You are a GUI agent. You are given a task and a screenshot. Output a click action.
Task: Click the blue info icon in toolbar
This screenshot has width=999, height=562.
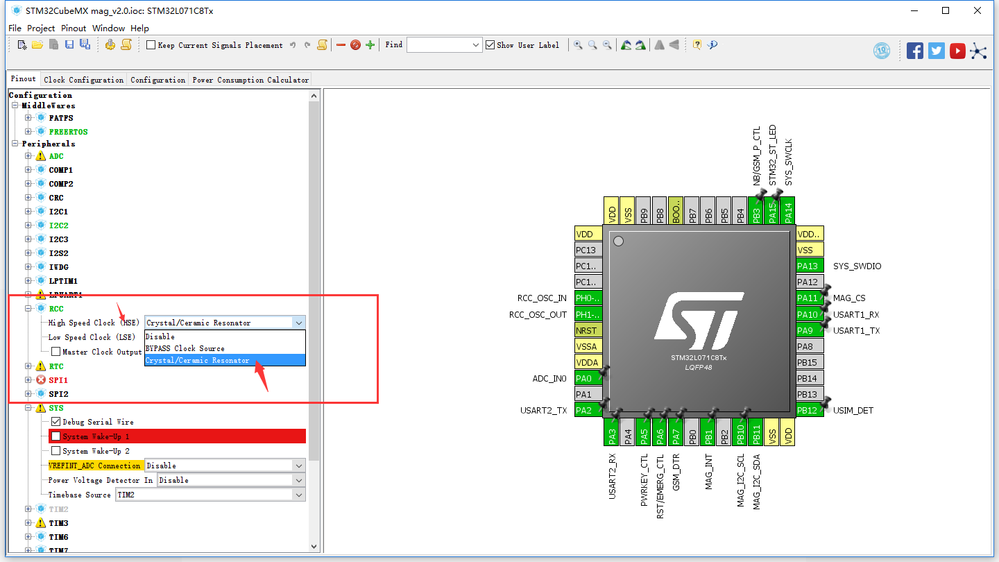click(x=712, y=45)
